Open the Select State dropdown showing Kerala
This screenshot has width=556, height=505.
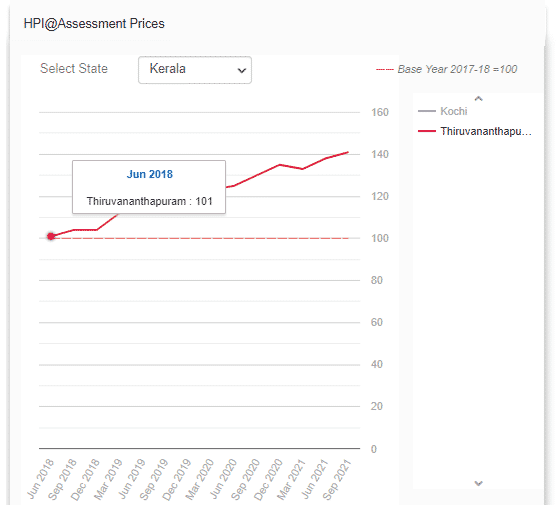[x=195, y=70]
